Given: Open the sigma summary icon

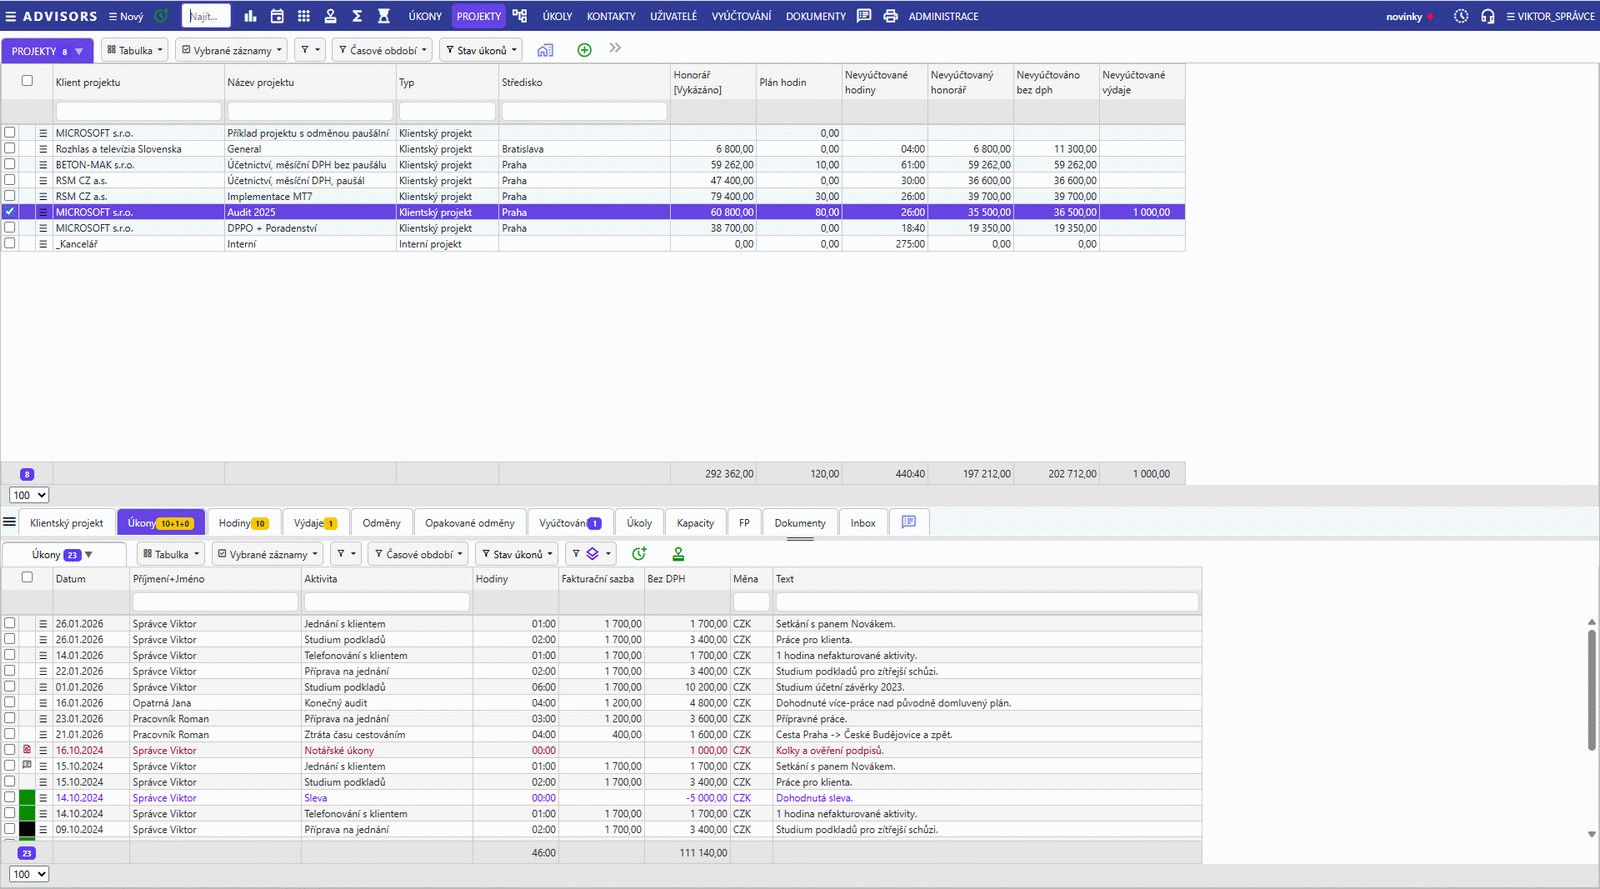Looking at the screenshot, I should [x=357, y=16].
